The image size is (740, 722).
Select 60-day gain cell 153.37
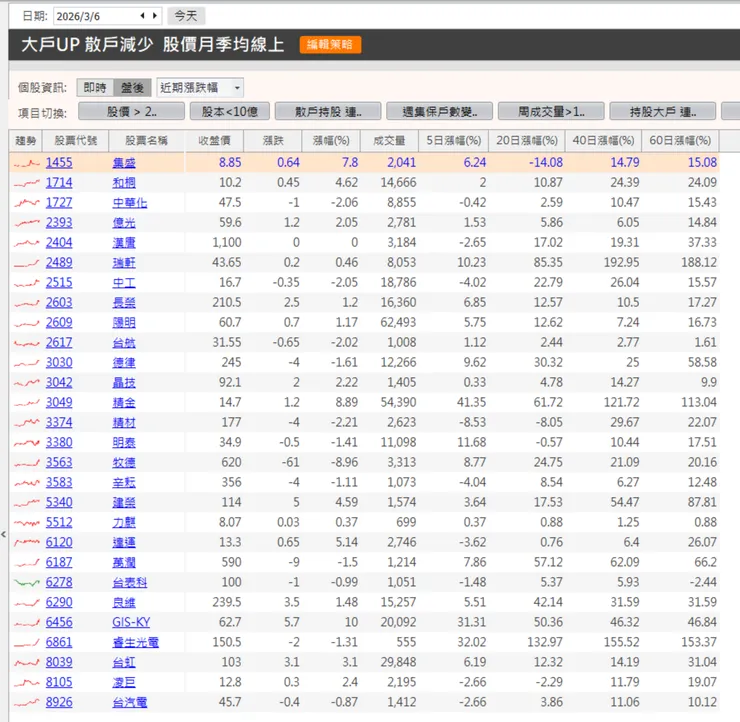tap(698, 642)
